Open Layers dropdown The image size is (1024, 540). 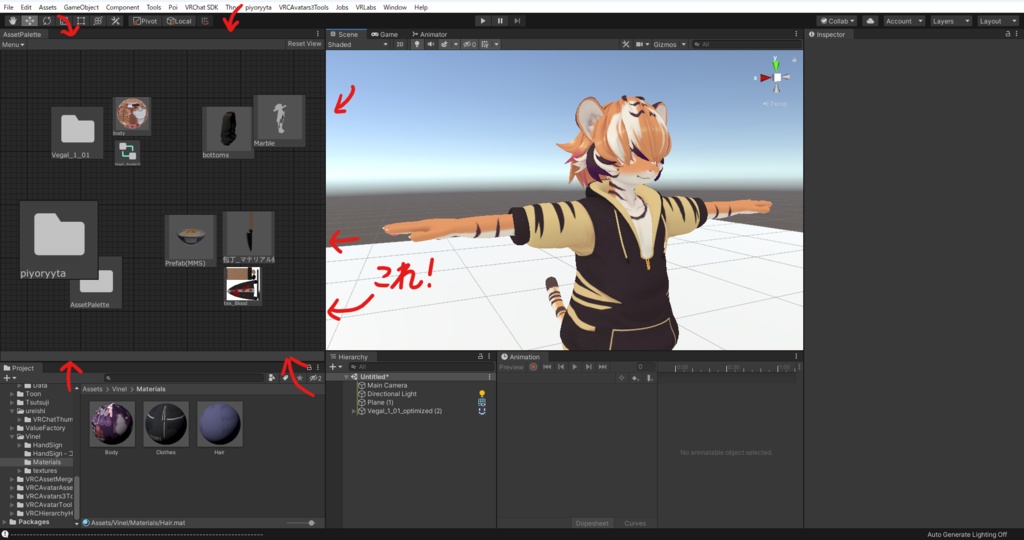951,21
